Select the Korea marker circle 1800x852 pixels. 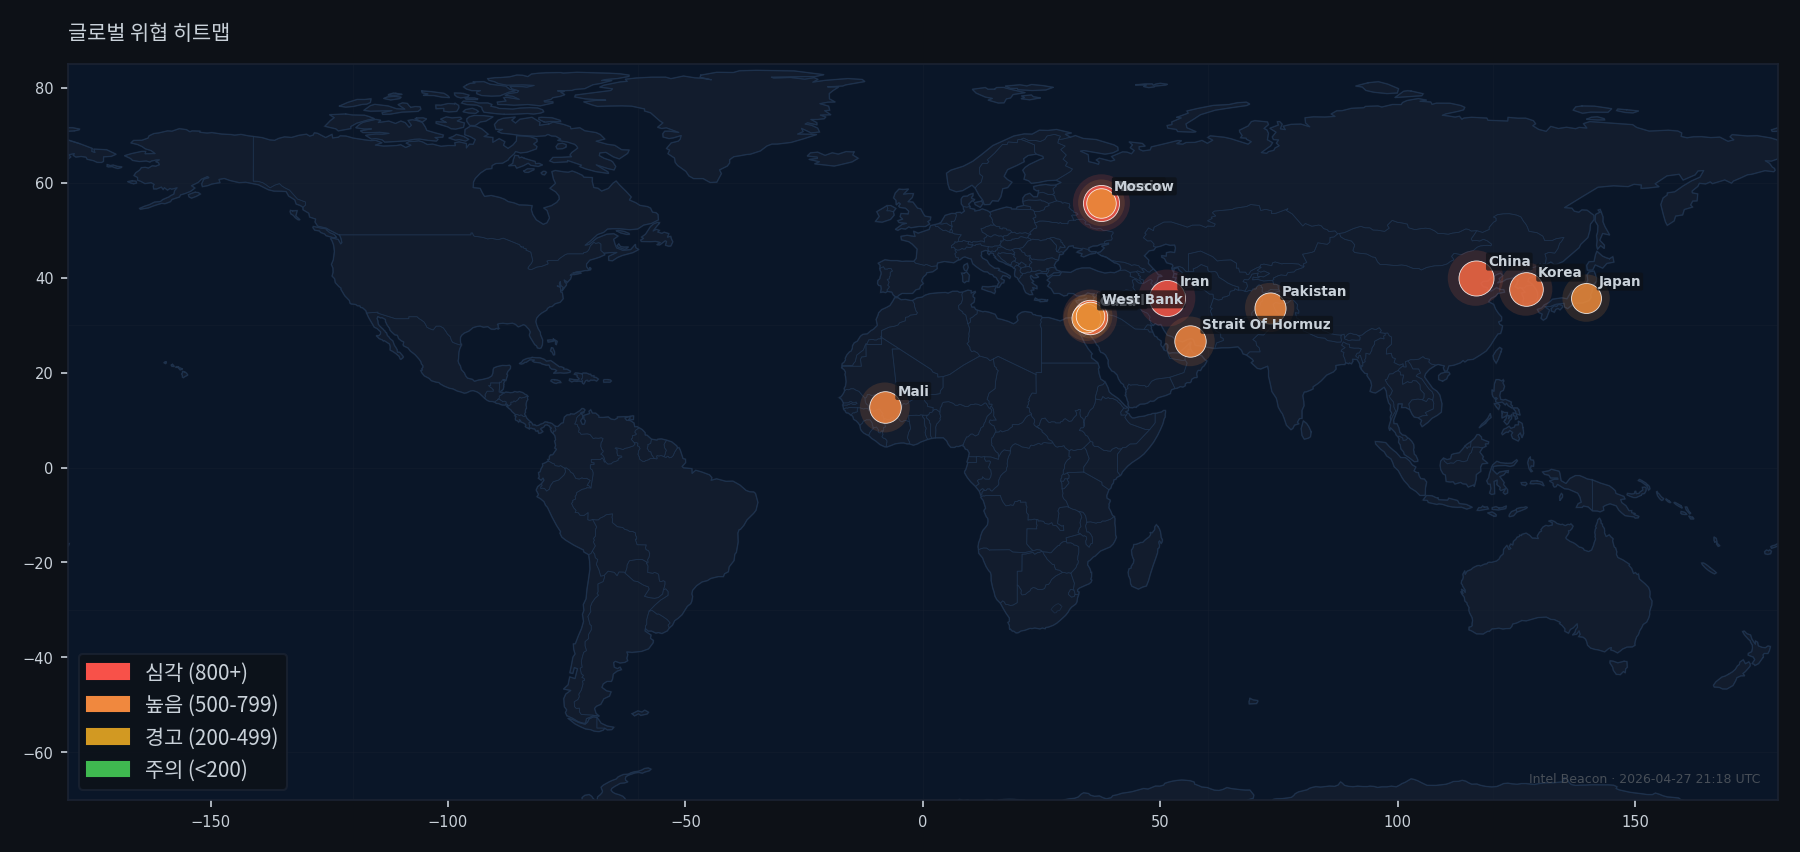(1526, 290)
